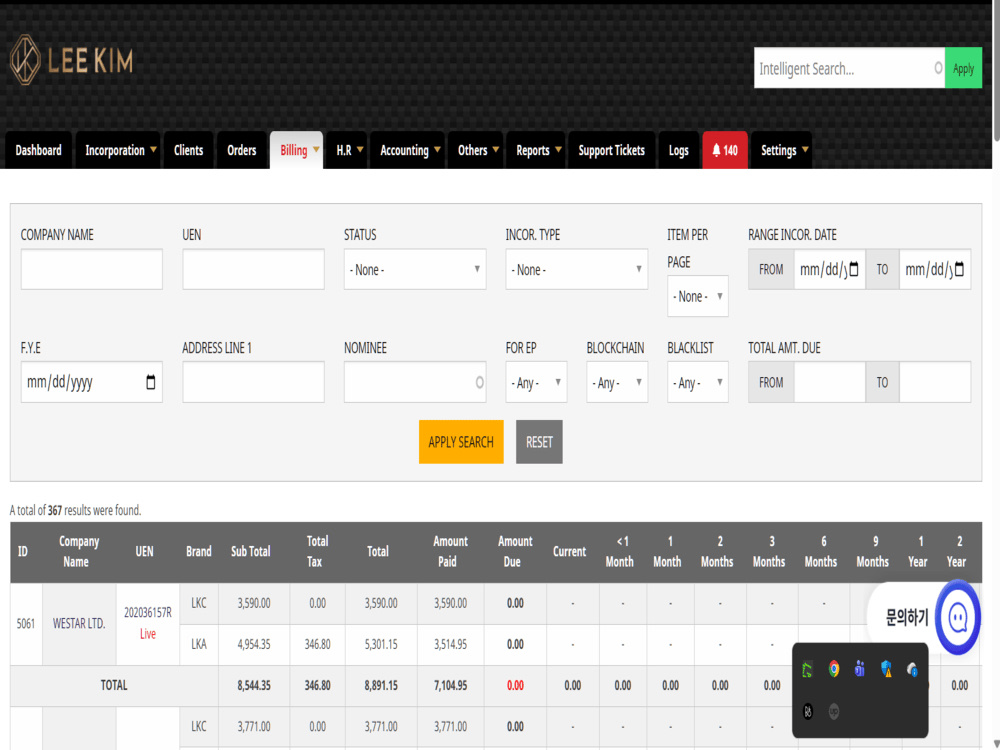Click the Company Name column header
The image size is (1000, 750).
[x=78, y=552]
